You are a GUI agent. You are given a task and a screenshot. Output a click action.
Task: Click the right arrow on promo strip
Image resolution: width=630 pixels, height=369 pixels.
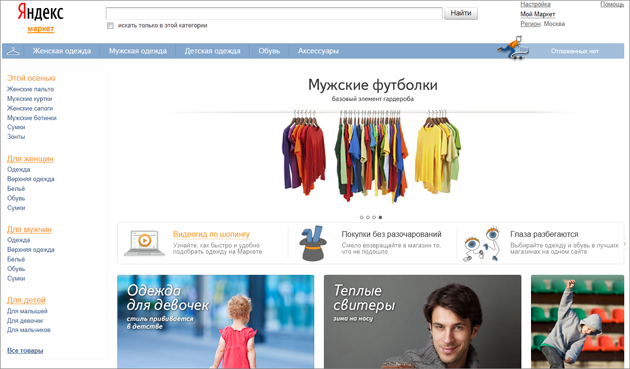tap(625, 244)
